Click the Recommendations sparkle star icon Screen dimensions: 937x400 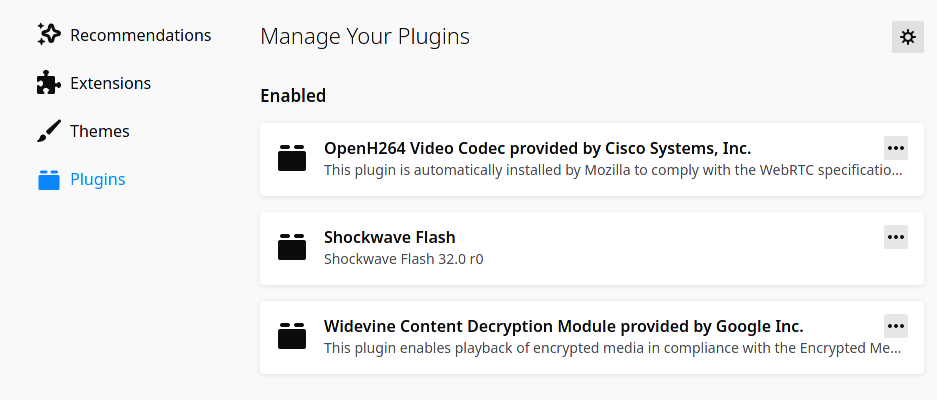coord(48,35)
